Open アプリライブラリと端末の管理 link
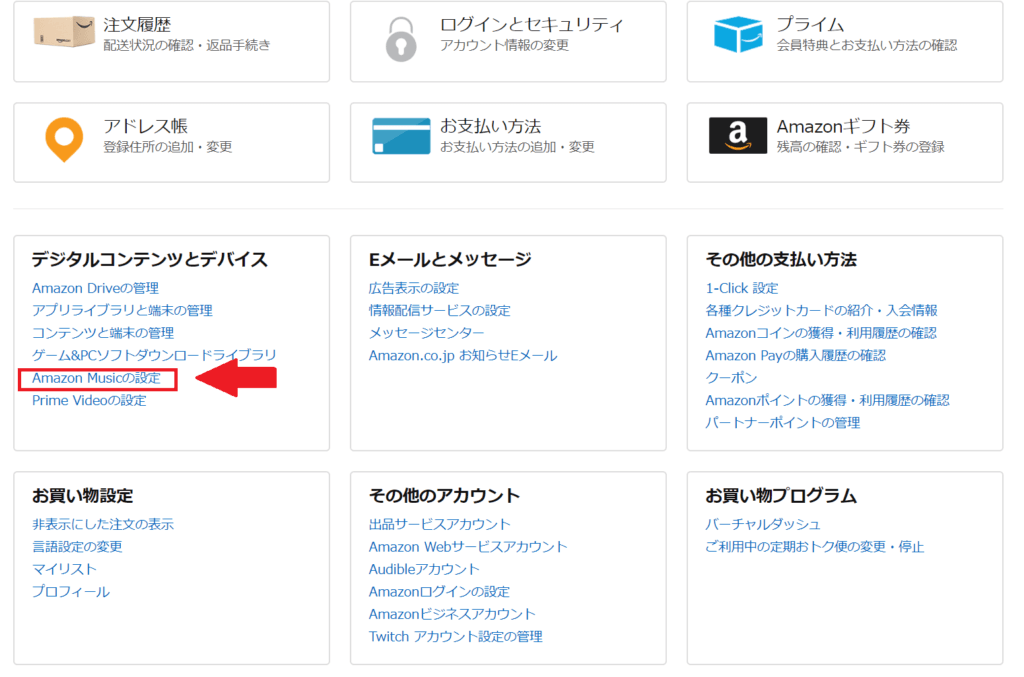Image resolution: width=1024 pixels, height=677 pixels. (122, 310)
